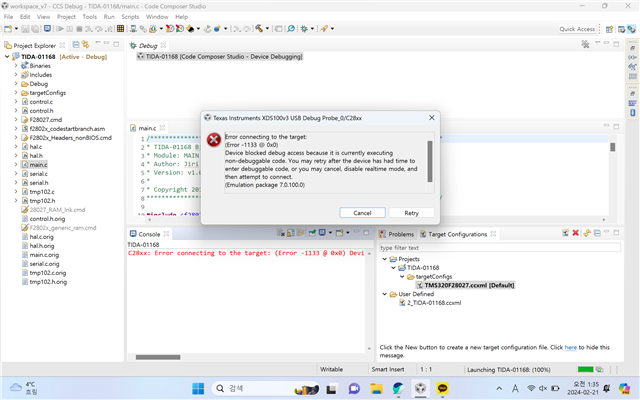Expand the Includes node
Image resolution: width=640 pixels, height=400 pixels.
[x=16, y=75]
